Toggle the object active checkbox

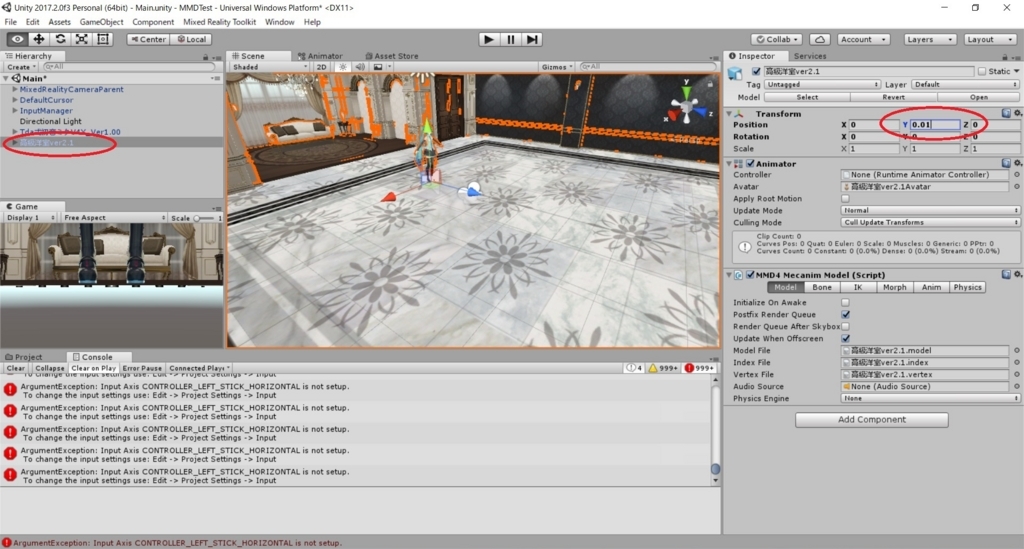(756, 71)
